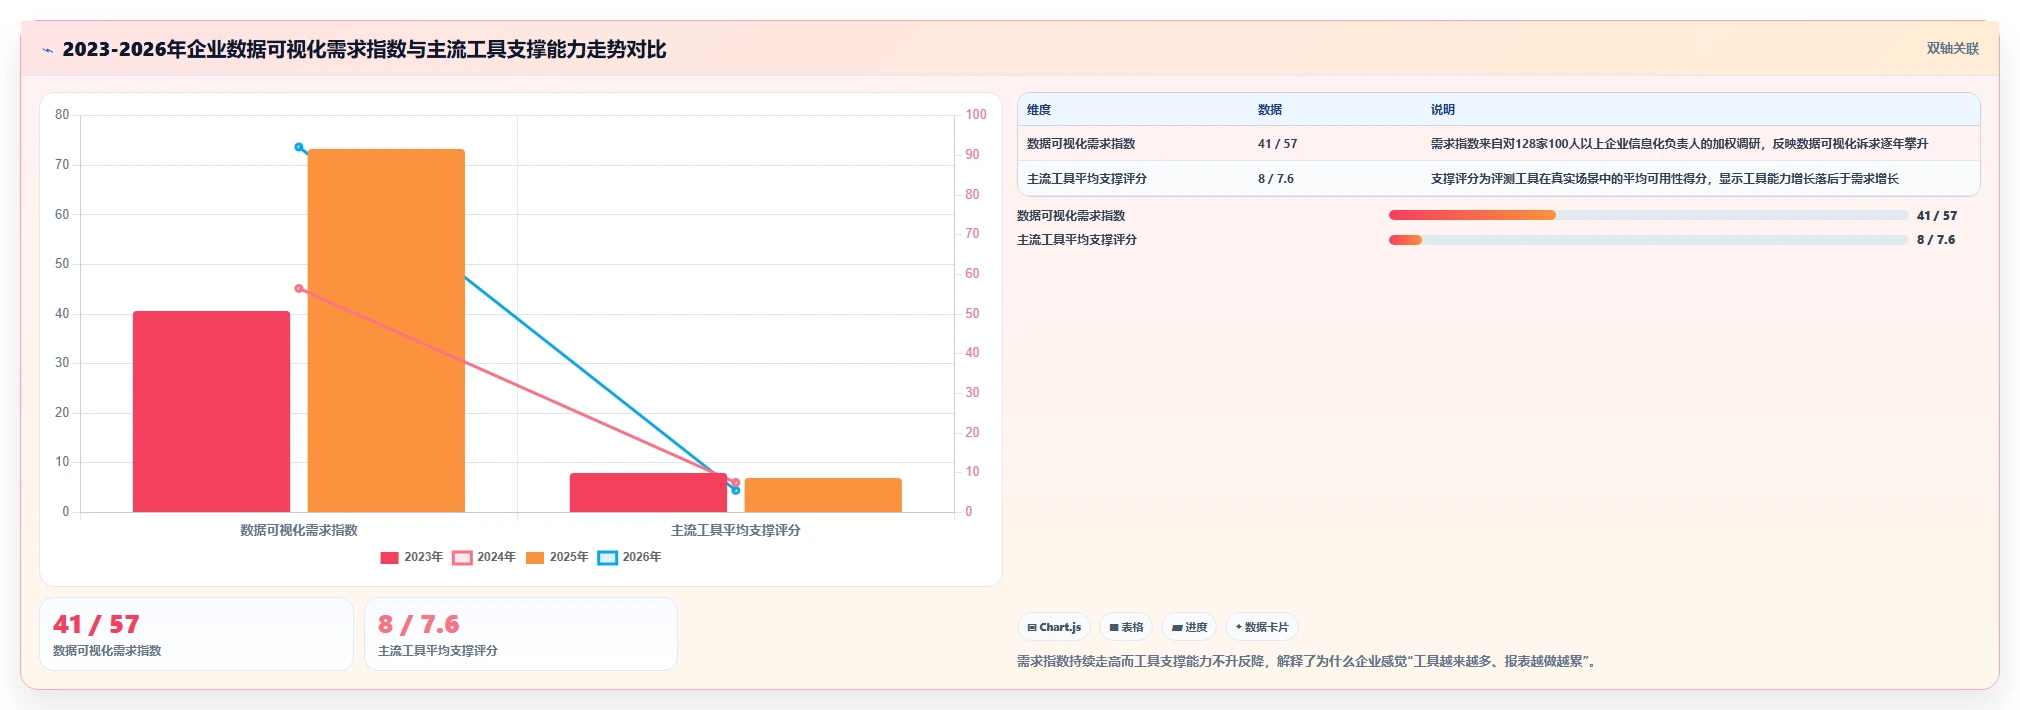
Task: Click the 2025 orange bar for 数据可视化需求指数
Action: pos(386,330)
